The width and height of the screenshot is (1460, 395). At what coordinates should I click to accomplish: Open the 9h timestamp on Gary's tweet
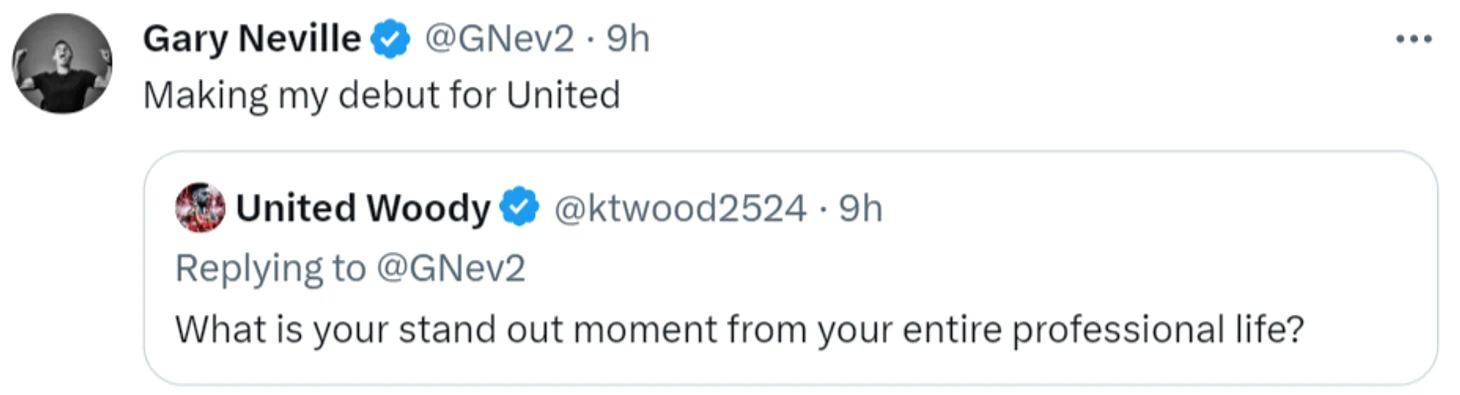(x=629, y=40)
